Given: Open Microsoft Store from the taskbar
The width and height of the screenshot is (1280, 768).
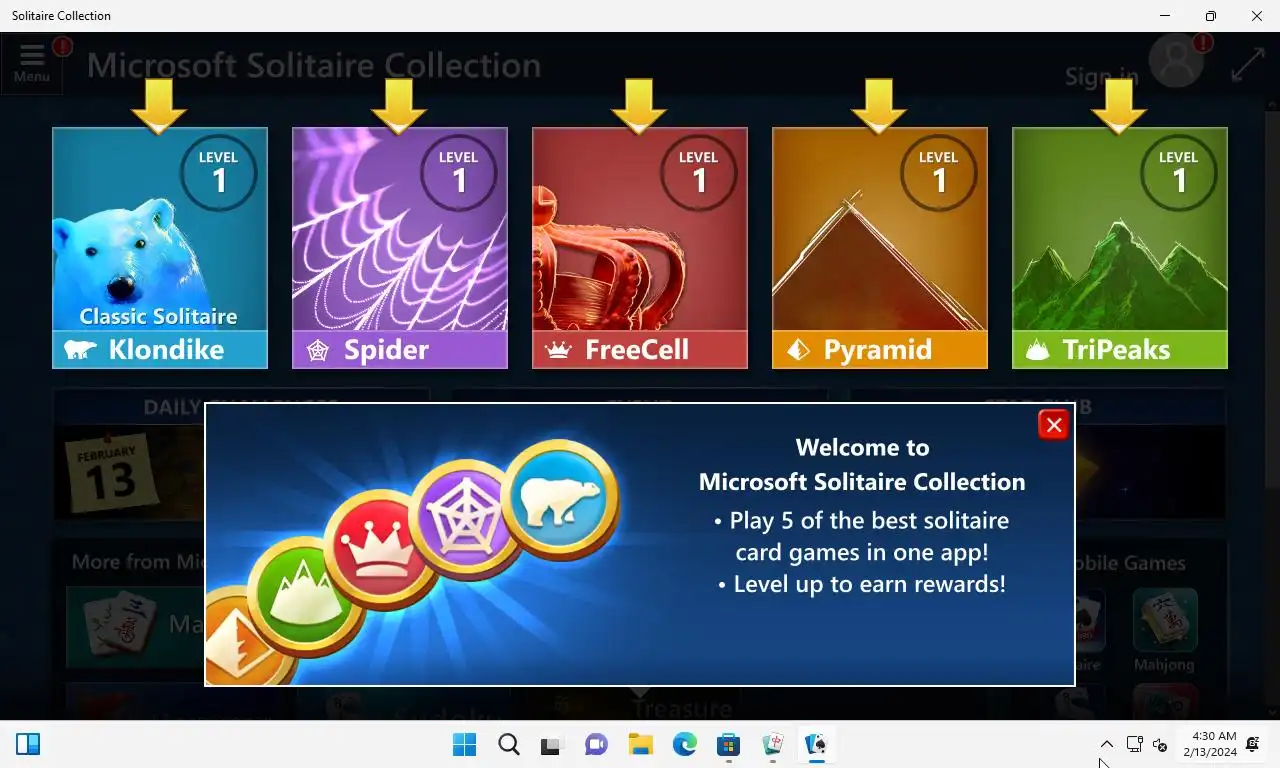Looking at the screenshot, I should pyautogui.click(x=728, y=744).
